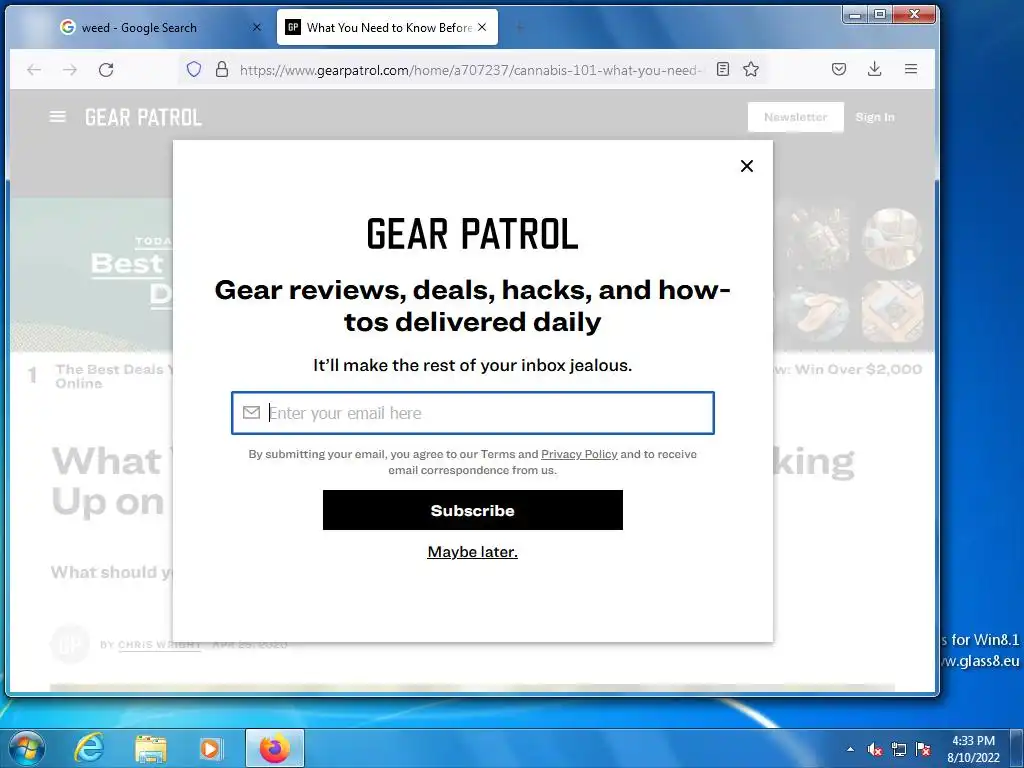Open a new browser tab

pos(520,27)
